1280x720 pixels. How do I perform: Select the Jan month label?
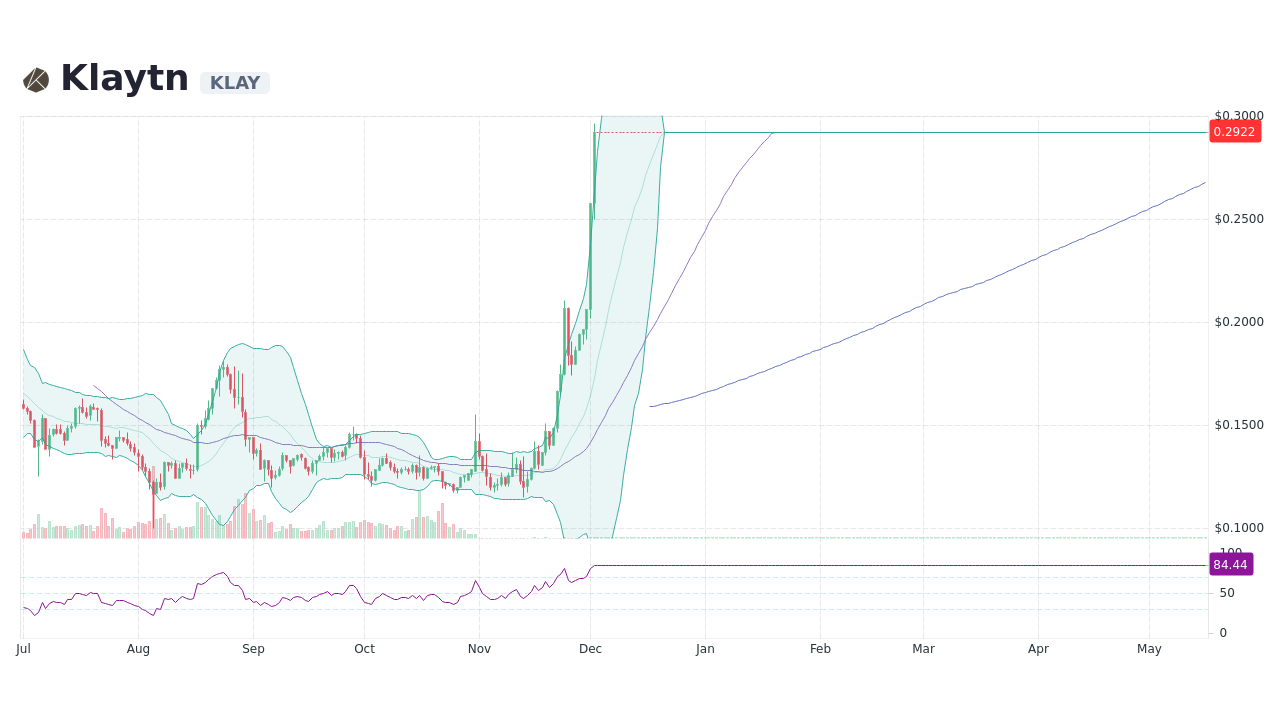705,648
